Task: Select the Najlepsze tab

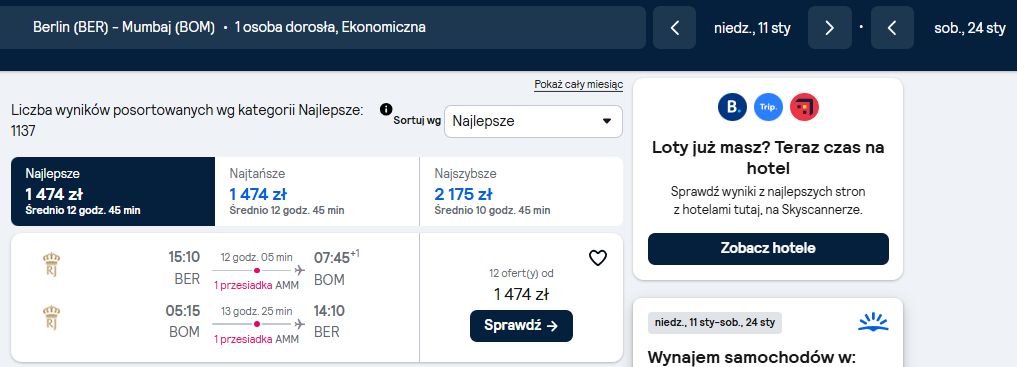Action: pos(113,191)
